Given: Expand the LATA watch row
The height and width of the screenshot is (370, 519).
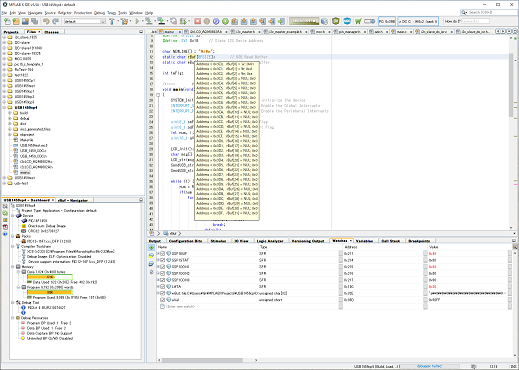Looking at the screenshot, I should point(158,287).
